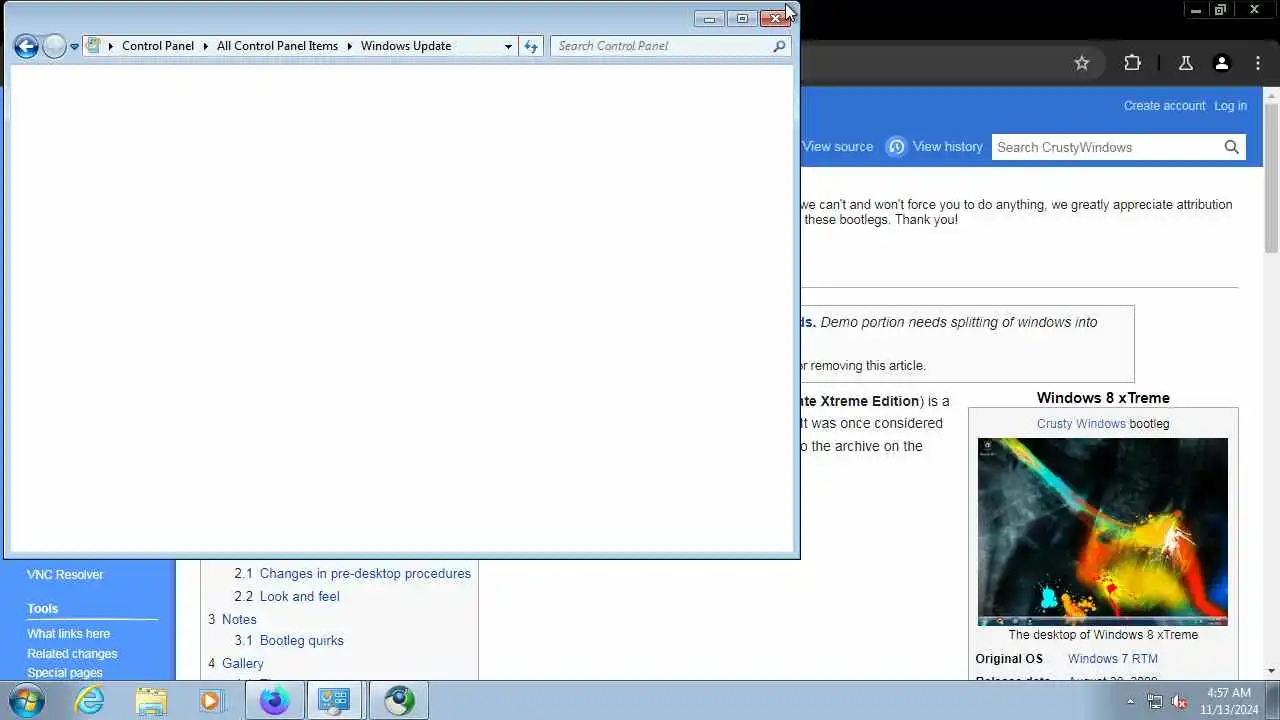Open Windows Explorer folder on taskbar
This screenshot has width=1280, height=720.
pyautogui.click(x=151, y=701)
